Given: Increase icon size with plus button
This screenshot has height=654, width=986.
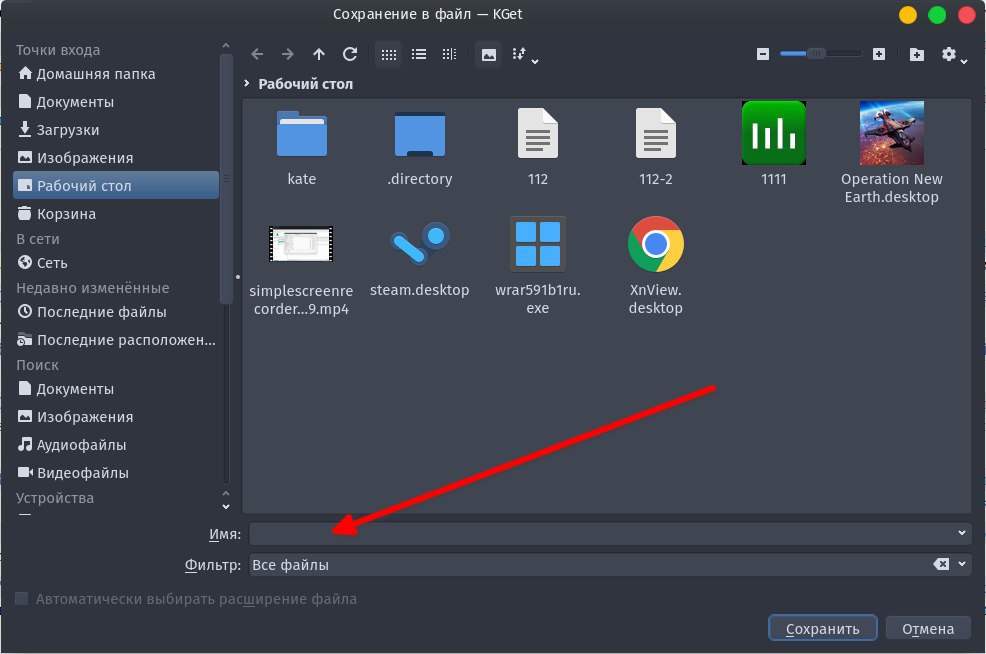Looking at the screenshot, I should point(879,55).
